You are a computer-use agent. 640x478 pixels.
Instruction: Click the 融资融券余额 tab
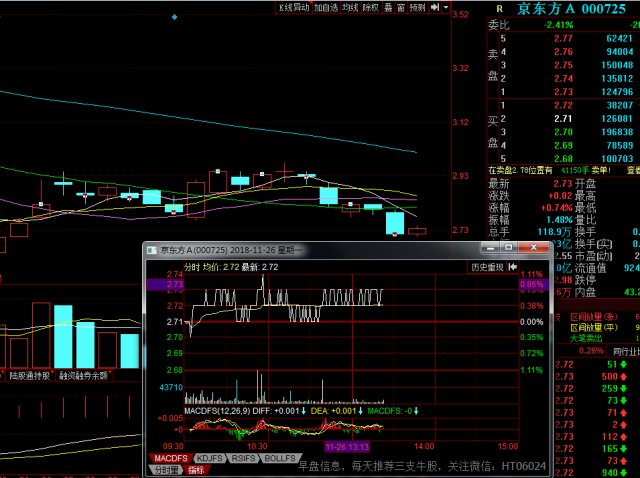[84, 376]
